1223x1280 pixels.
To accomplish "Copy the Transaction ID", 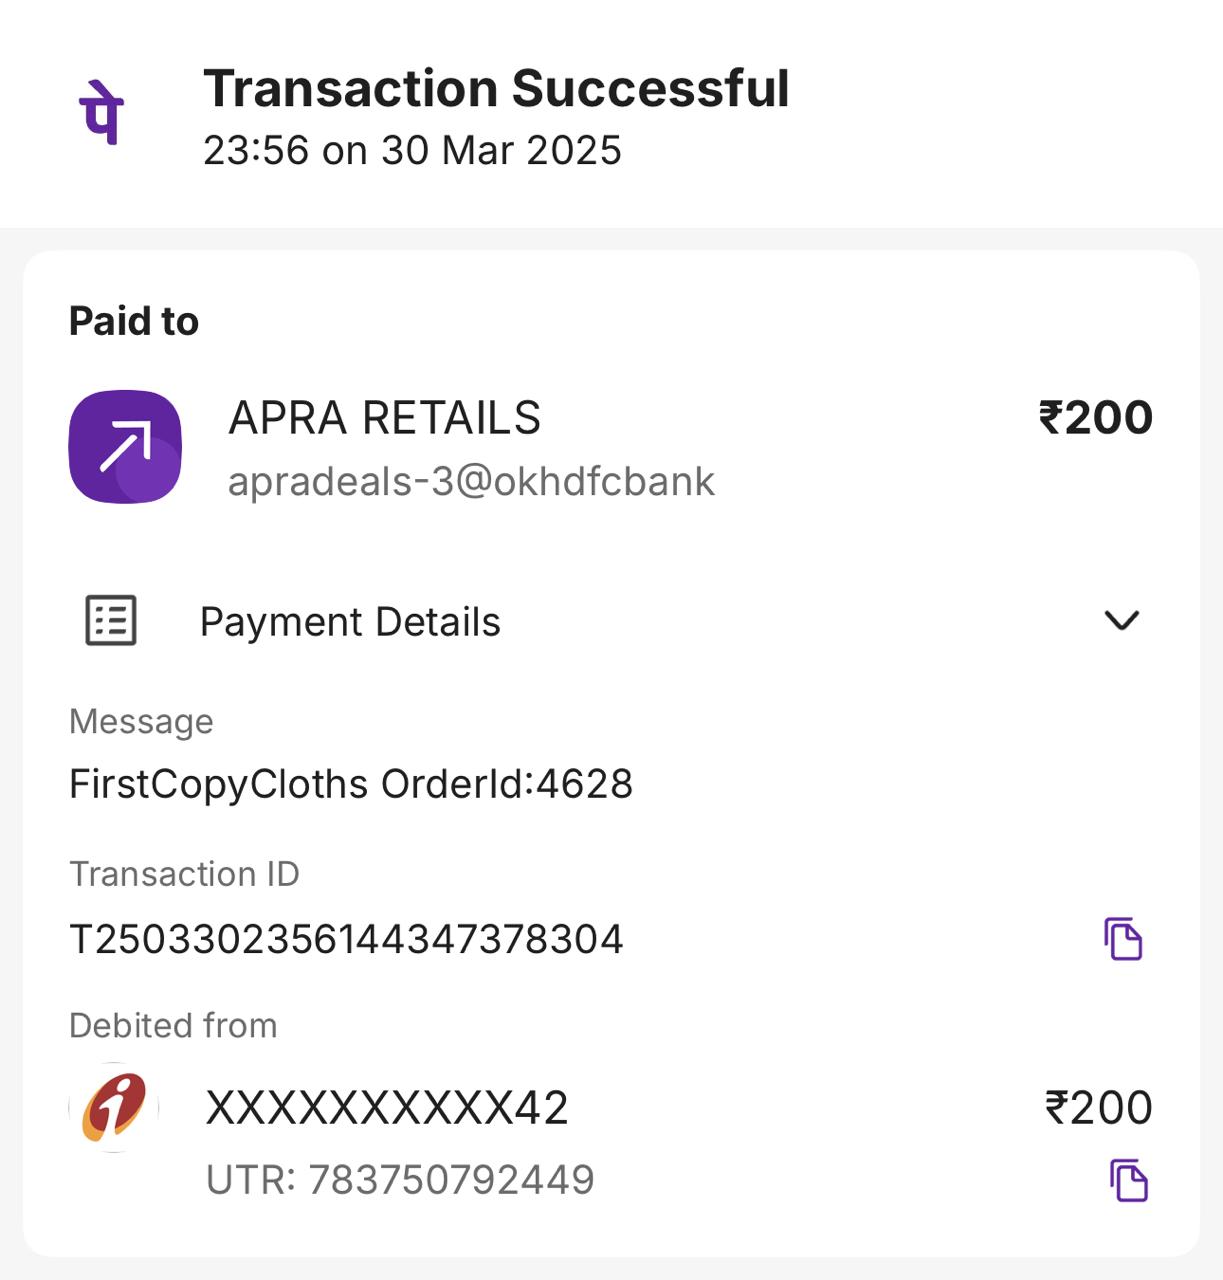I will [1123, 939].
